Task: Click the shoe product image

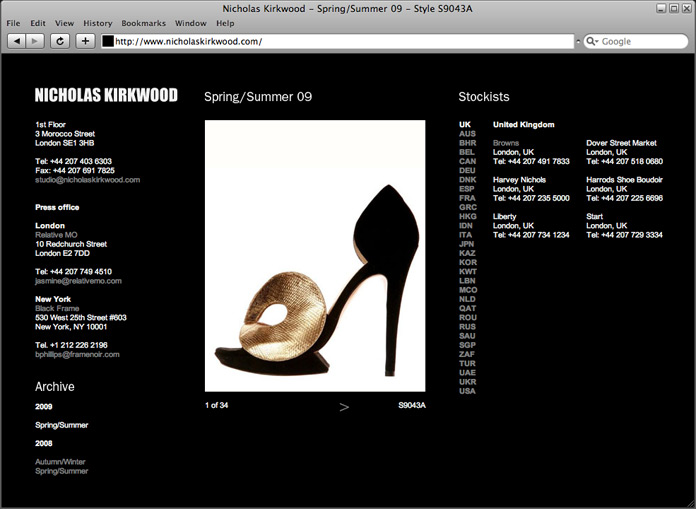Action: [315, 256]
